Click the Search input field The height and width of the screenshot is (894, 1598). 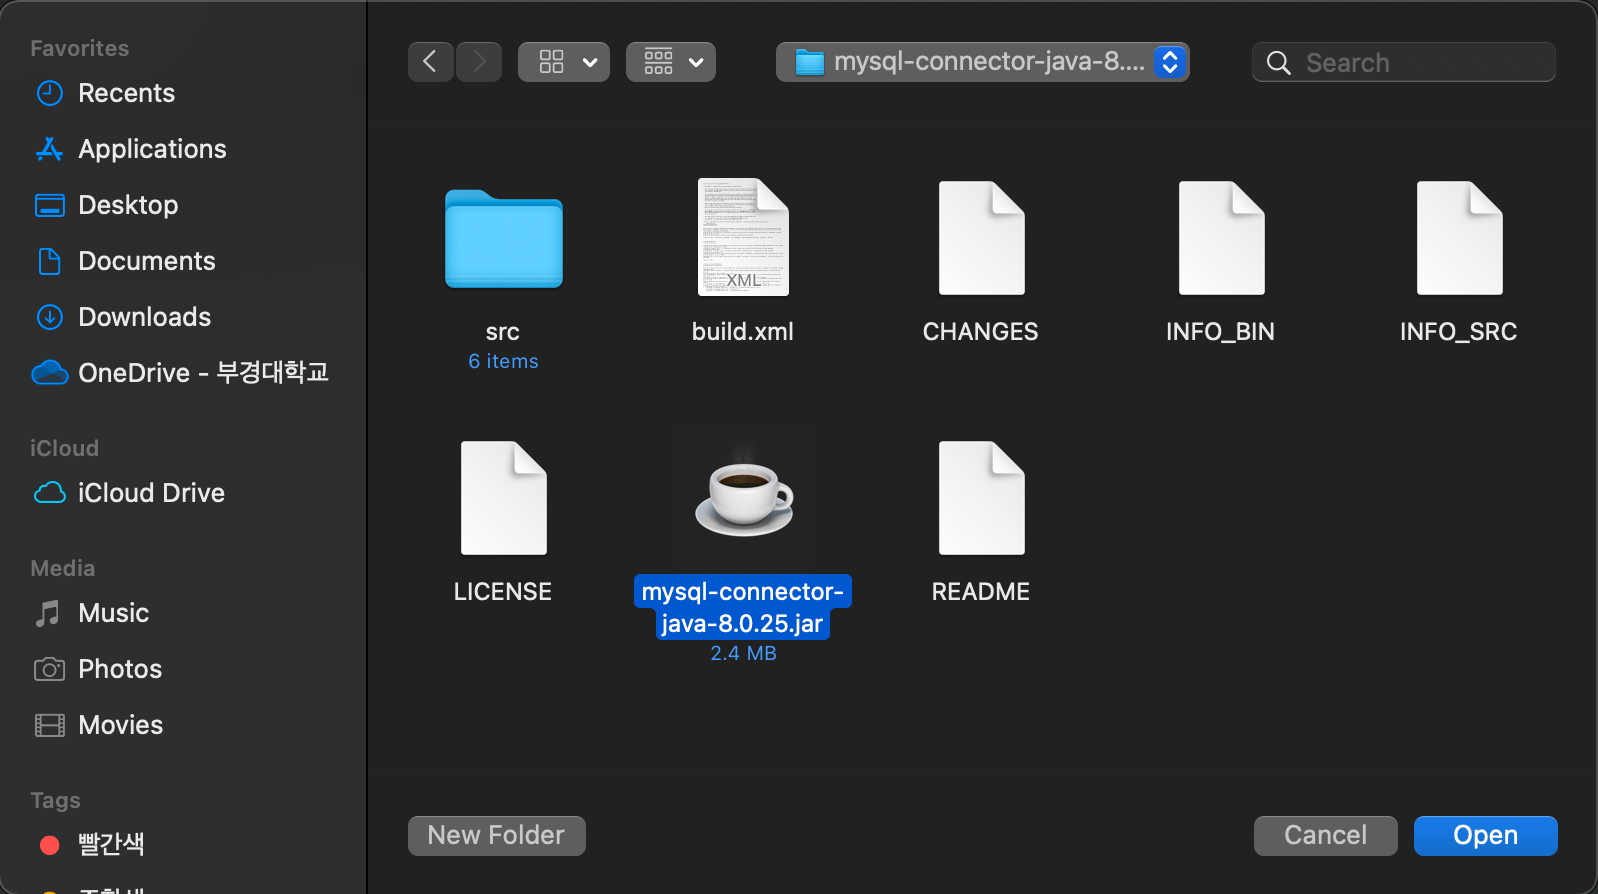(x=1404, y=62)
